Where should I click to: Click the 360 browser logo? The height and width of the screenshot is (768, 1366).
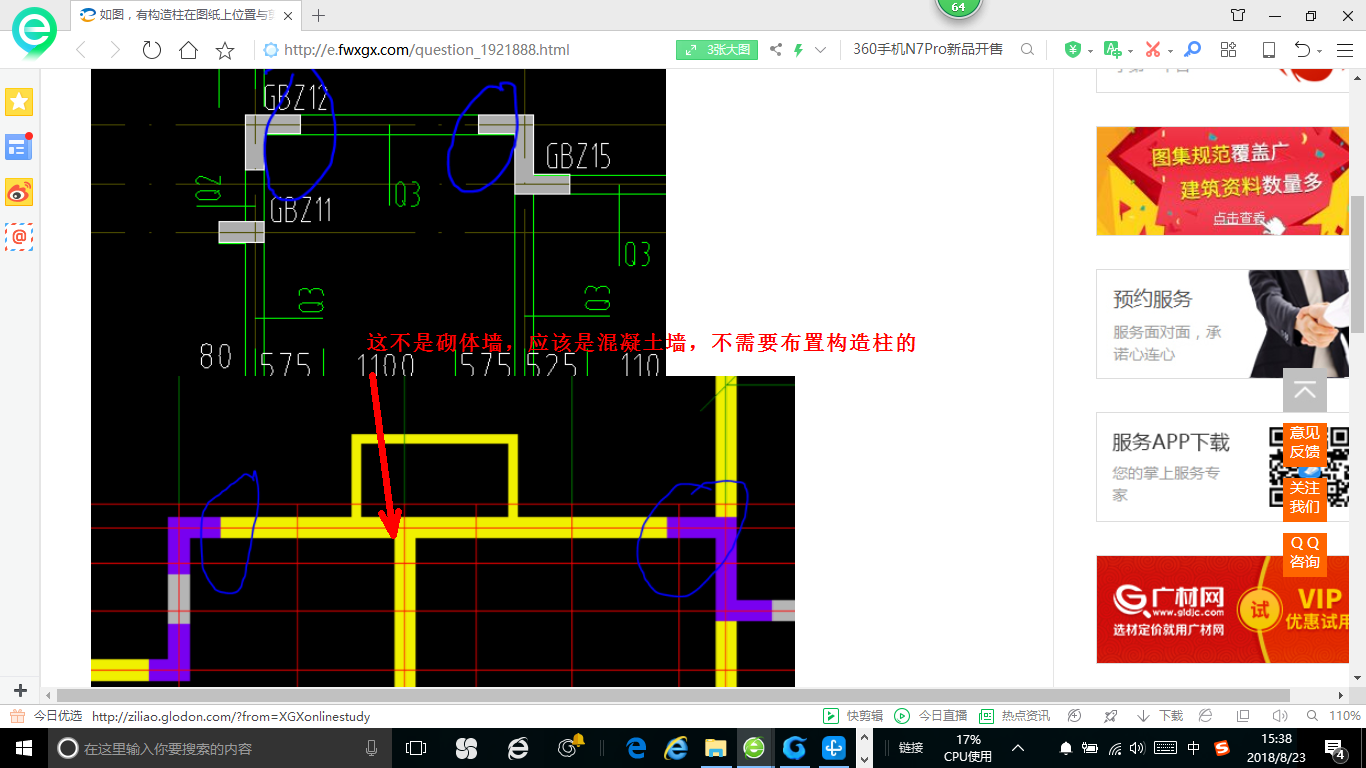pyautogui.click(x=34, y=33)
